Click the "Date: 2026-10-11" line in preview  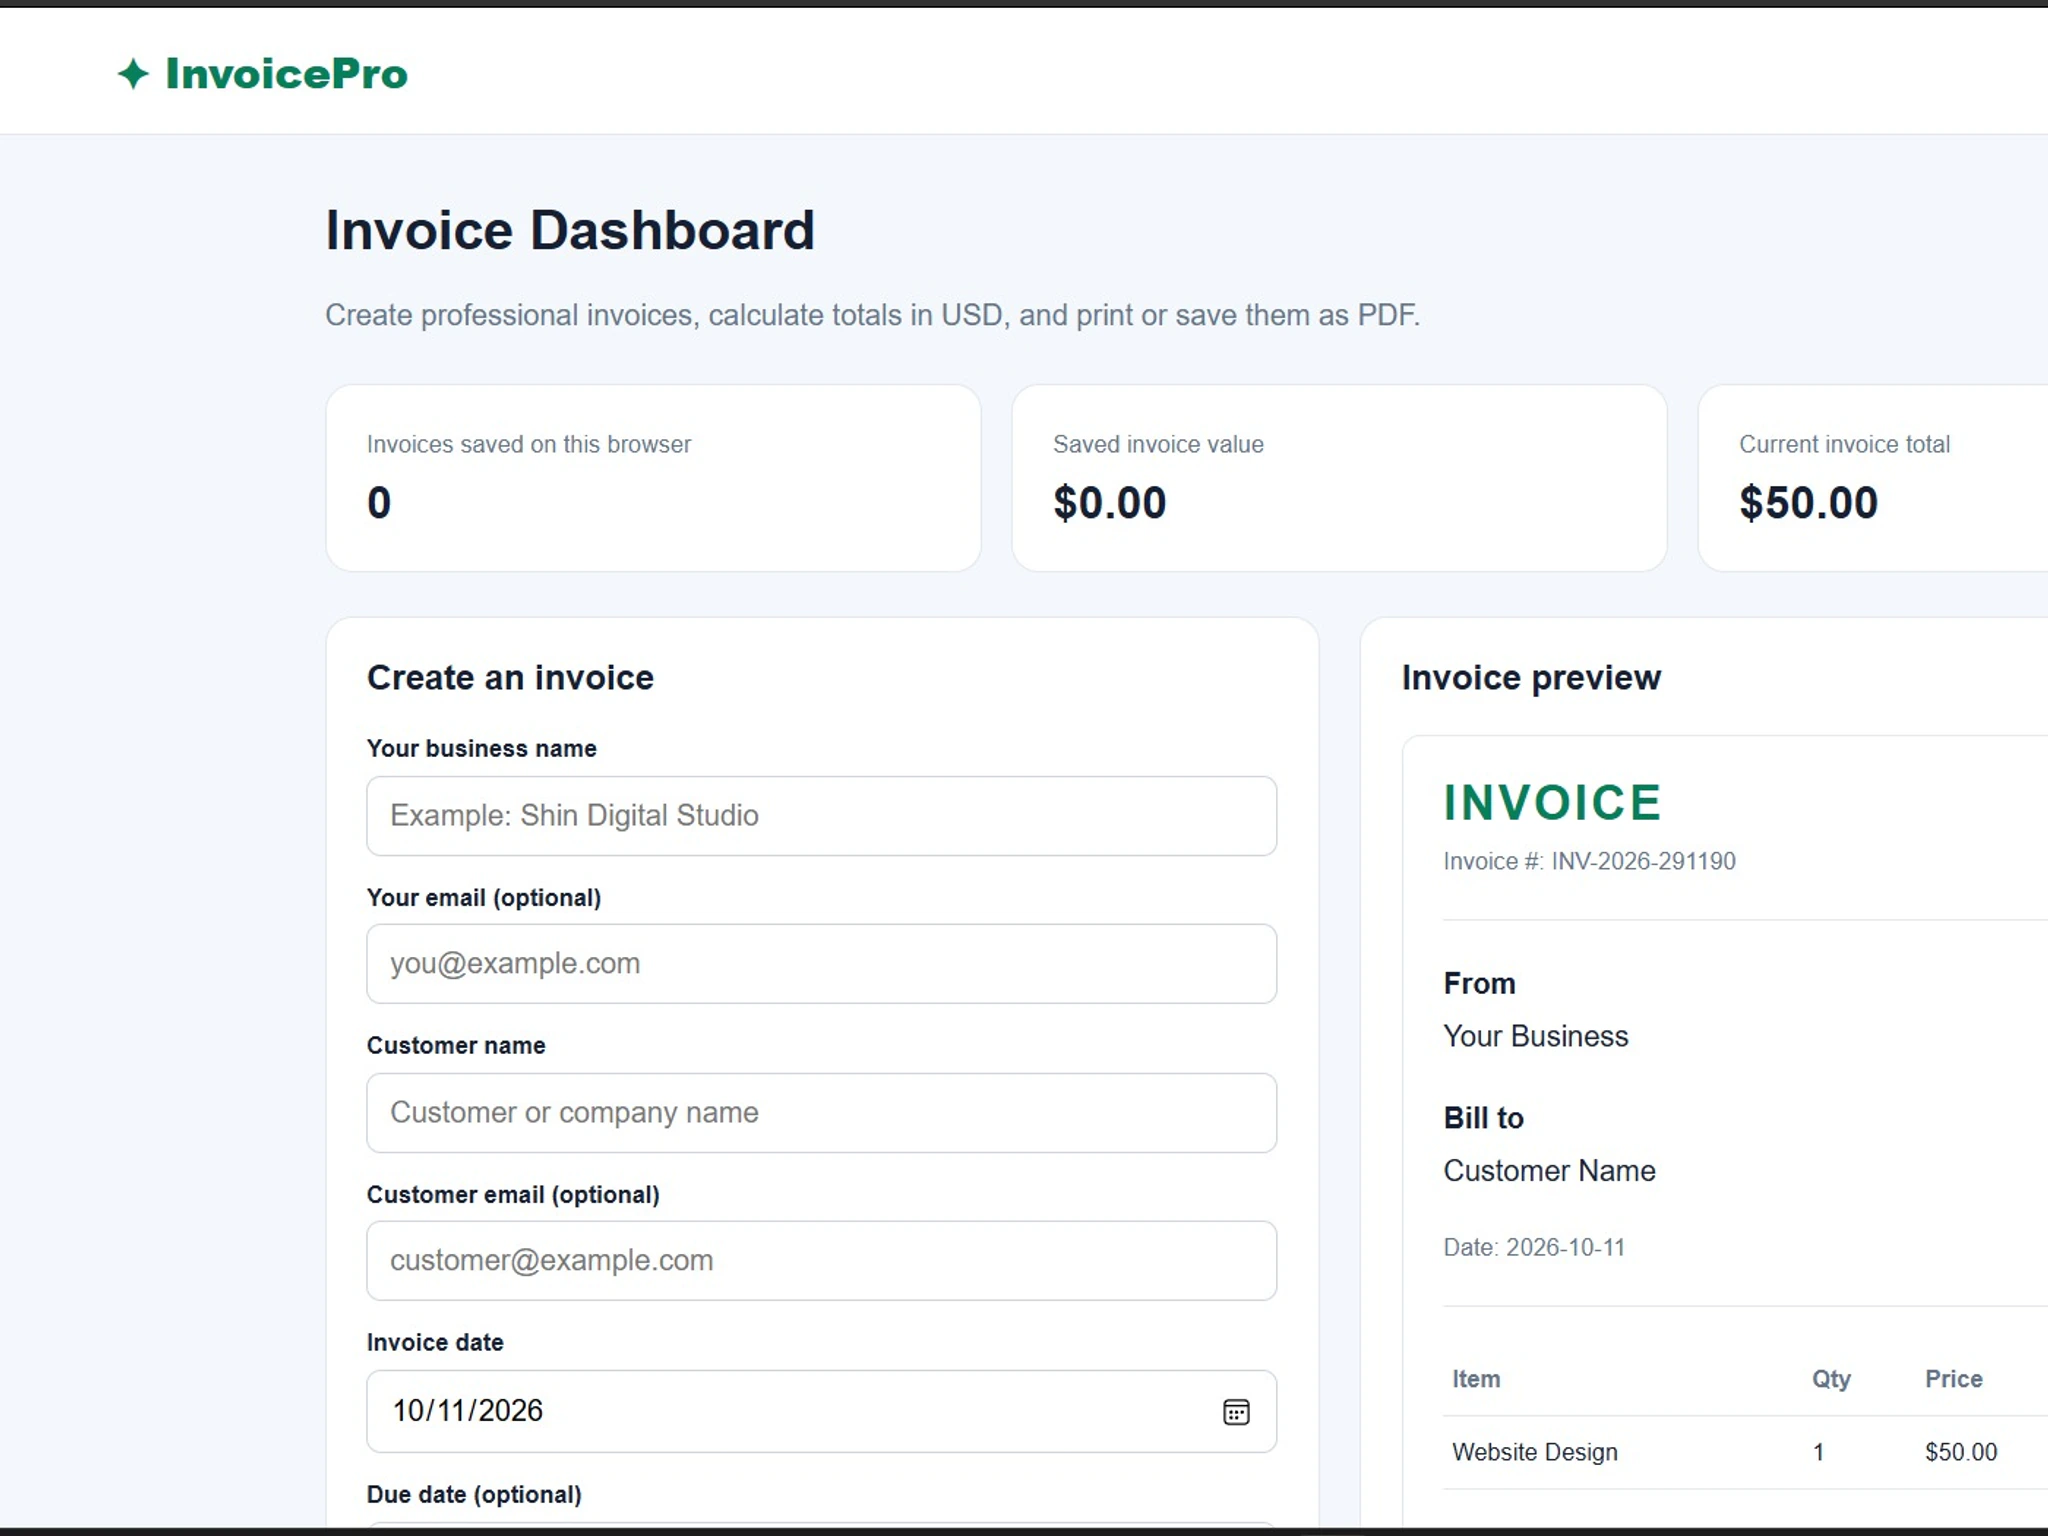(1534, 1247)
